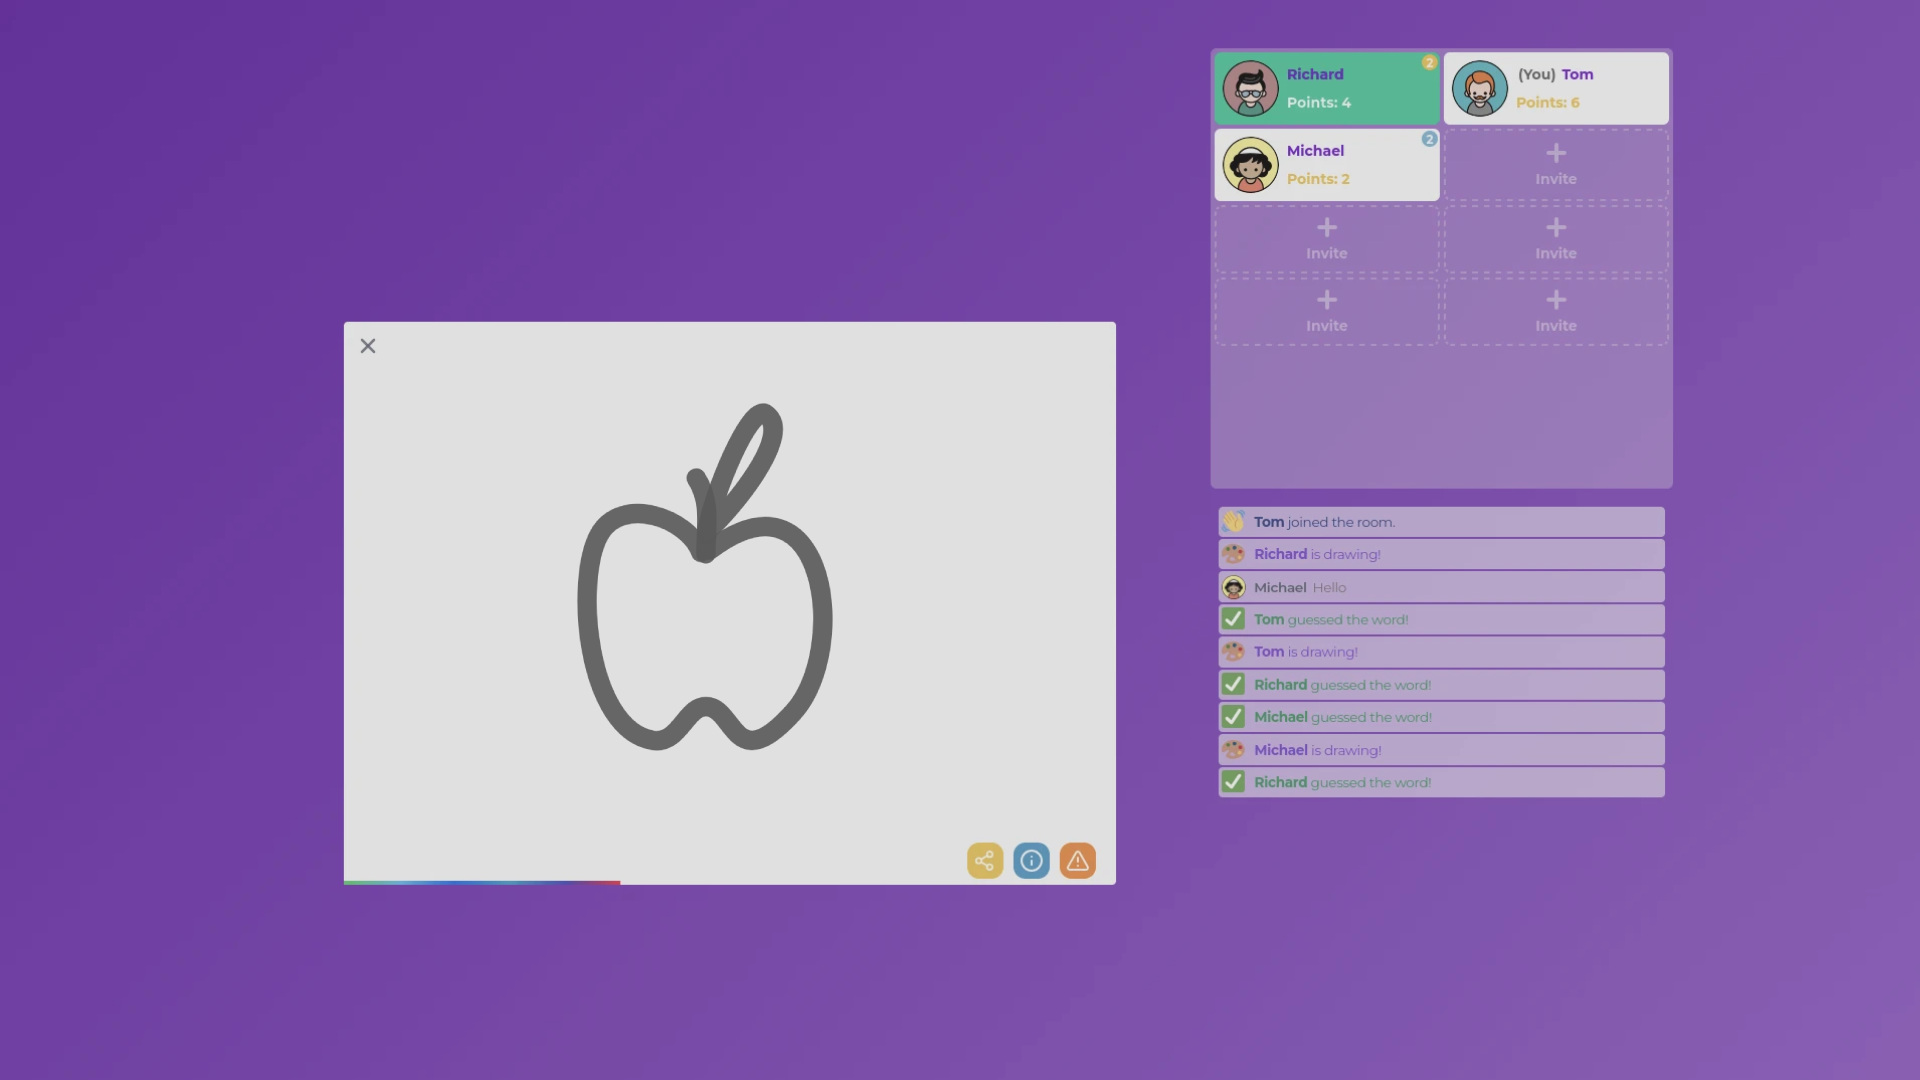
Task: Click Tom's avatar
Action: 1480,88
